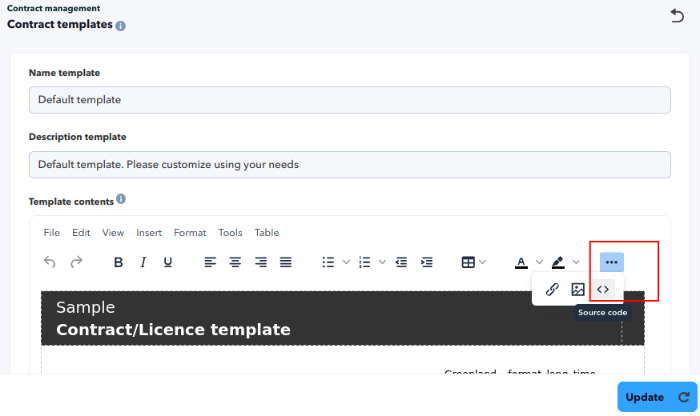Align text right
This screenshot has width=700, height=416.
tap(261, 262)
